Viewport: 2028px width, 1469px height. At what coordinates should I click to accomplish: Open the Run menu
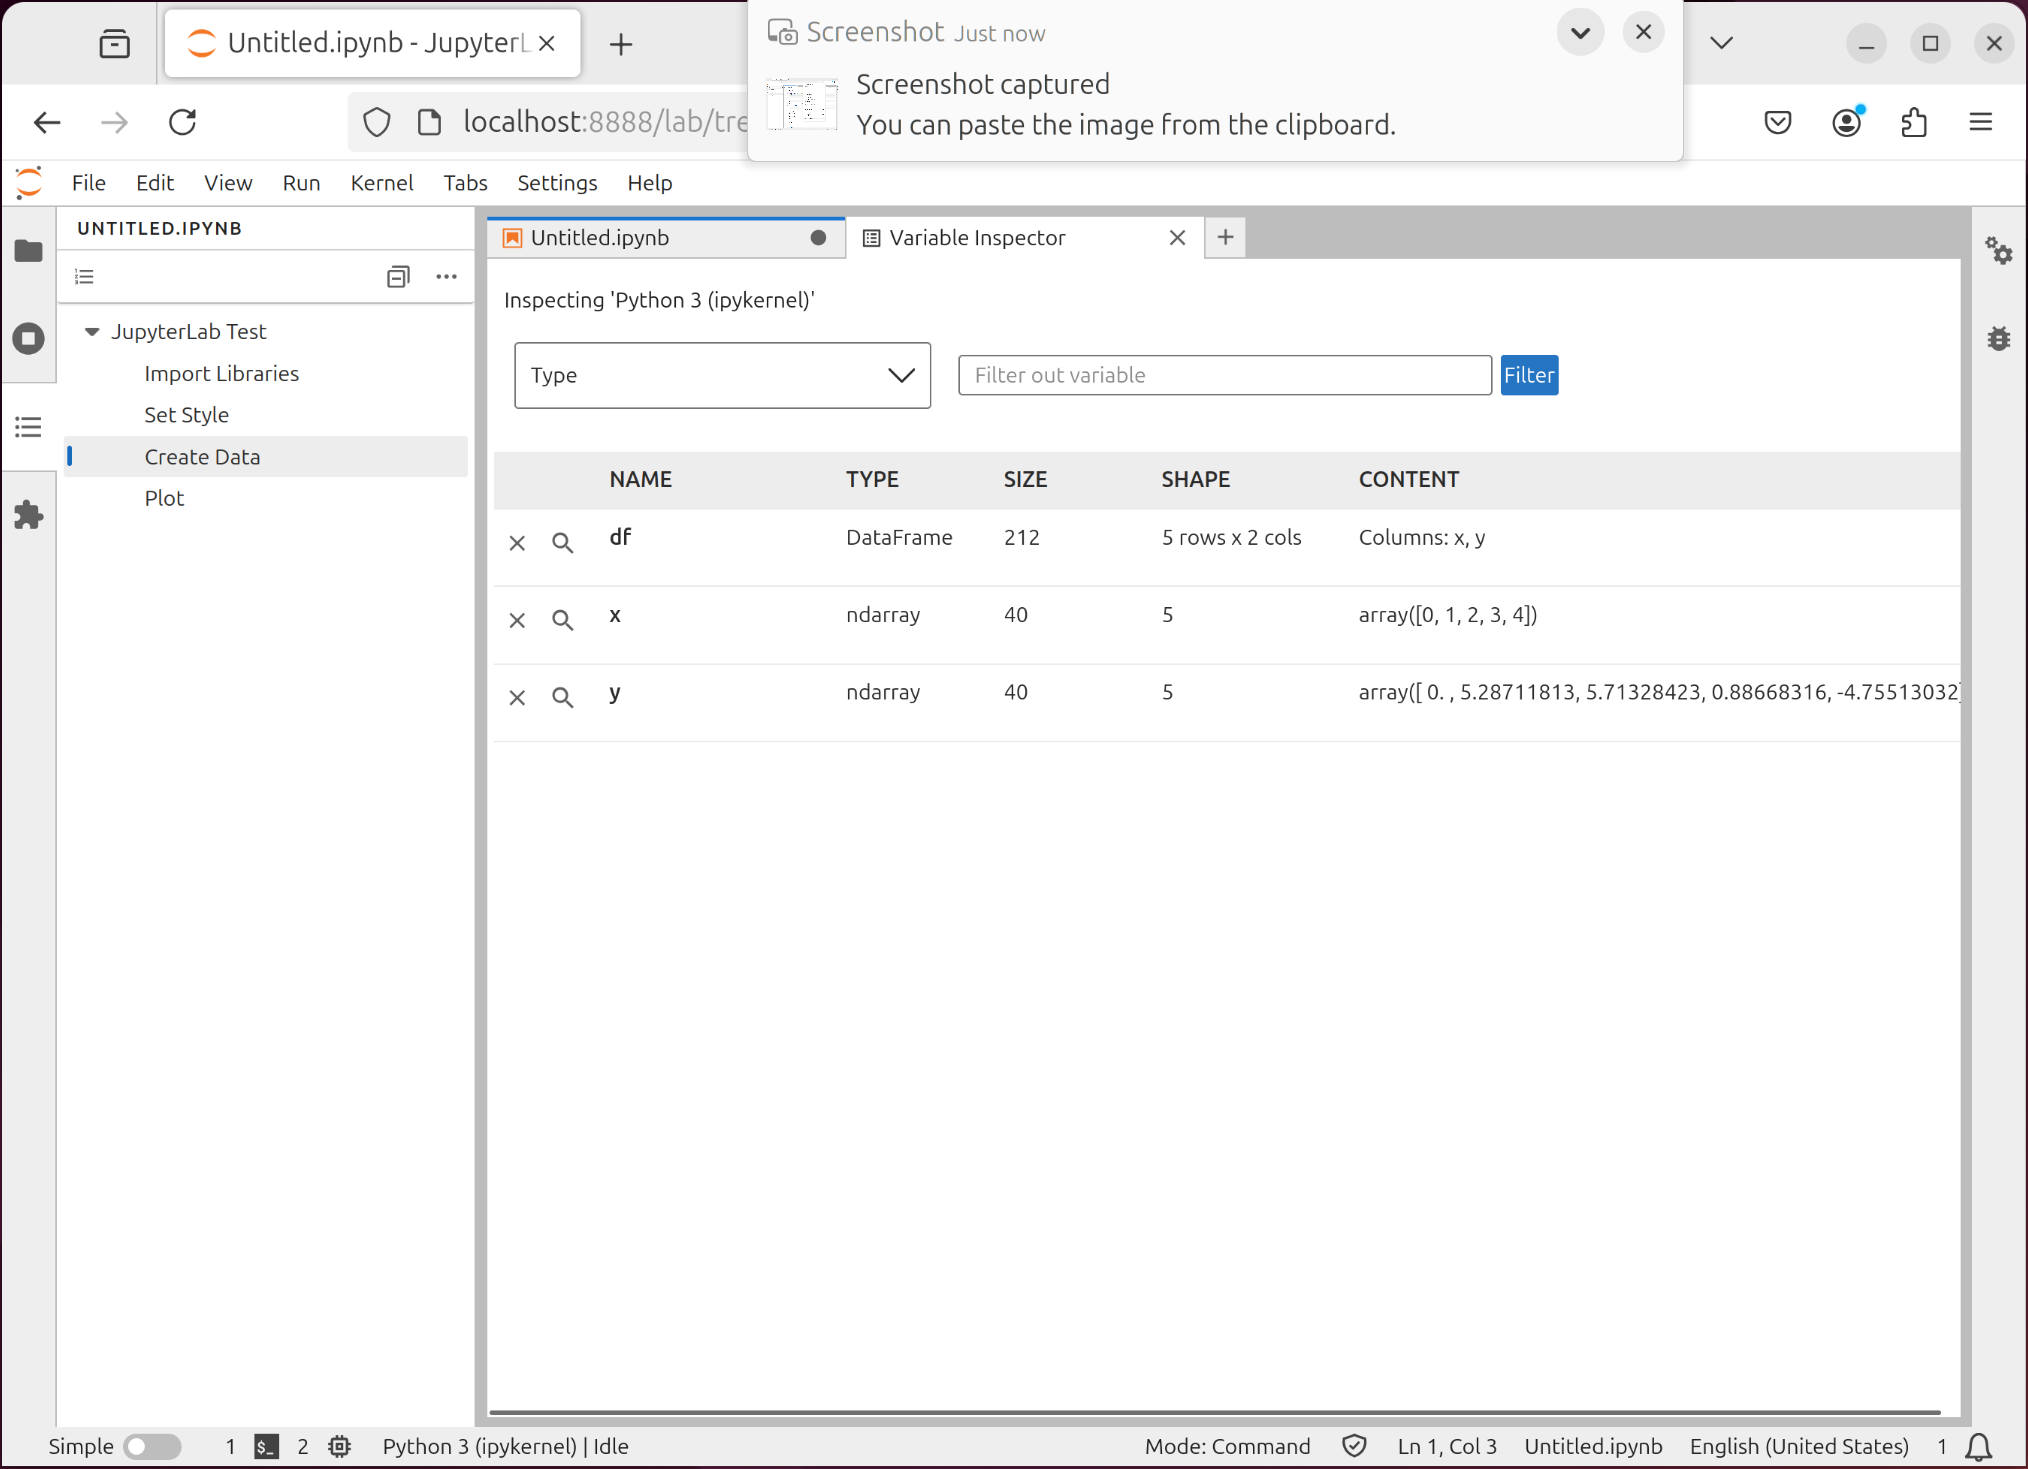(301, 183)
